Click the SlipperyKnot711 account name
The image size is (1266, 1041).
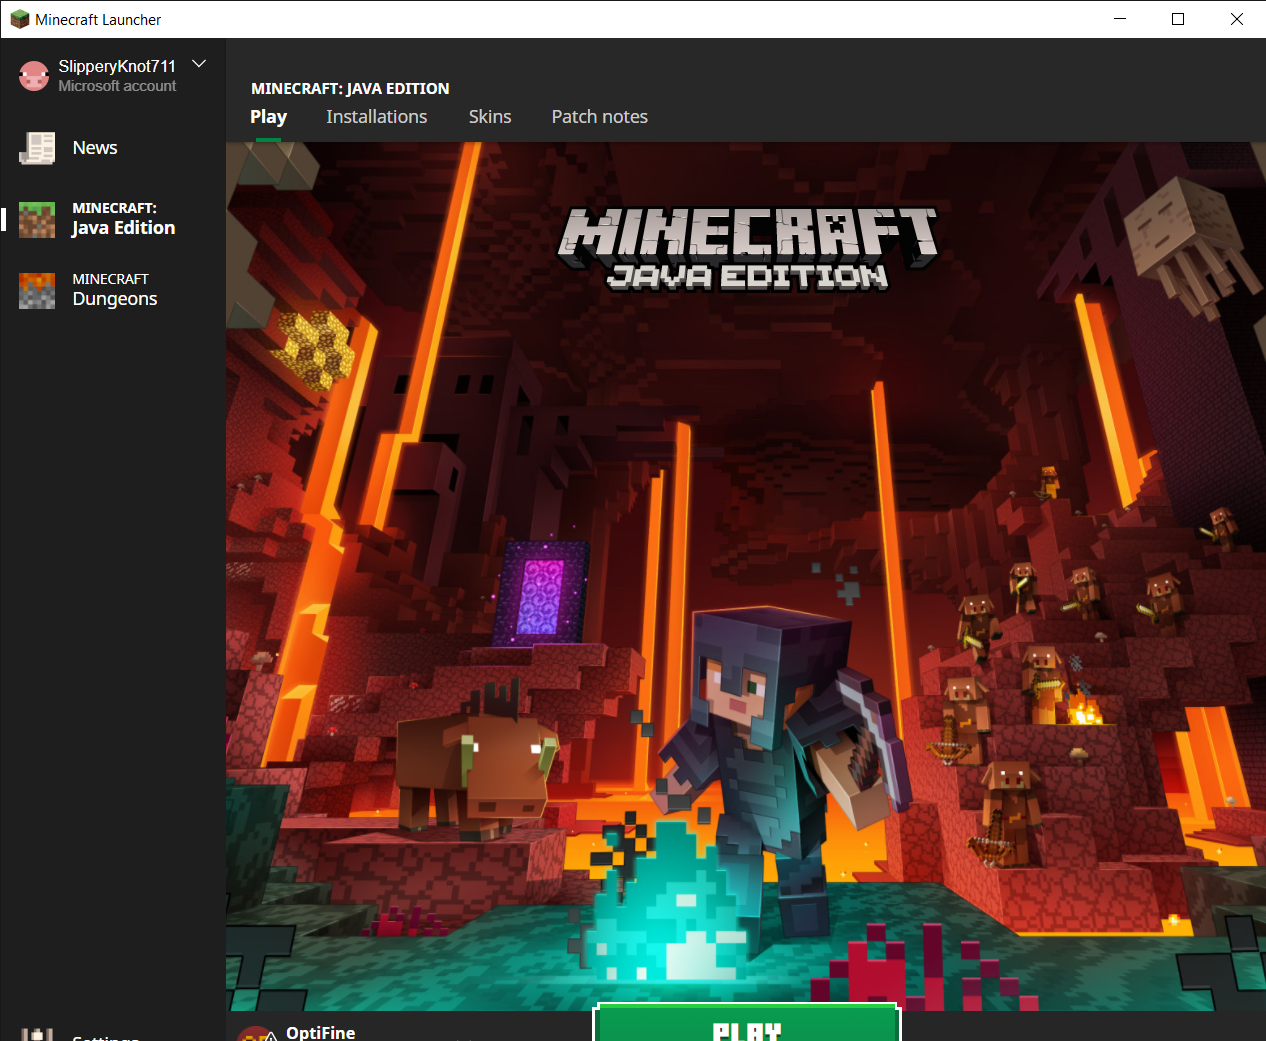point(116,66)
